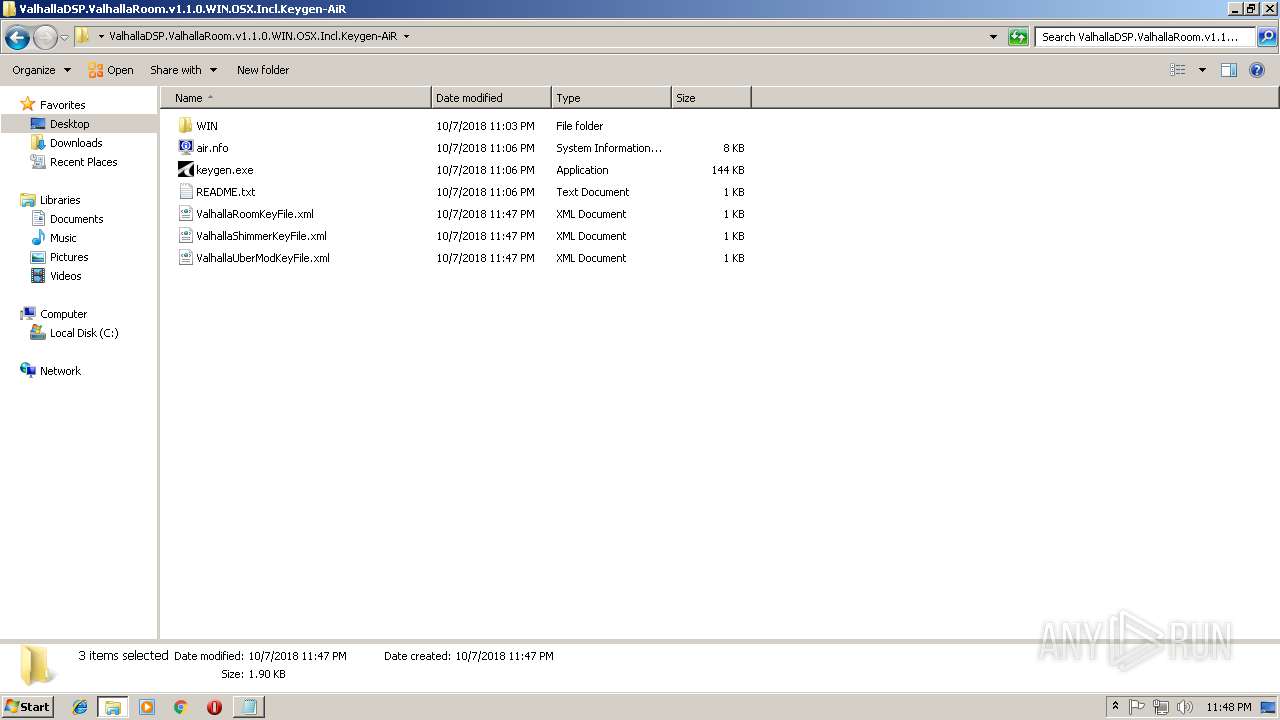
Task: Select the README.txt file icon
Action: point(185,192)
